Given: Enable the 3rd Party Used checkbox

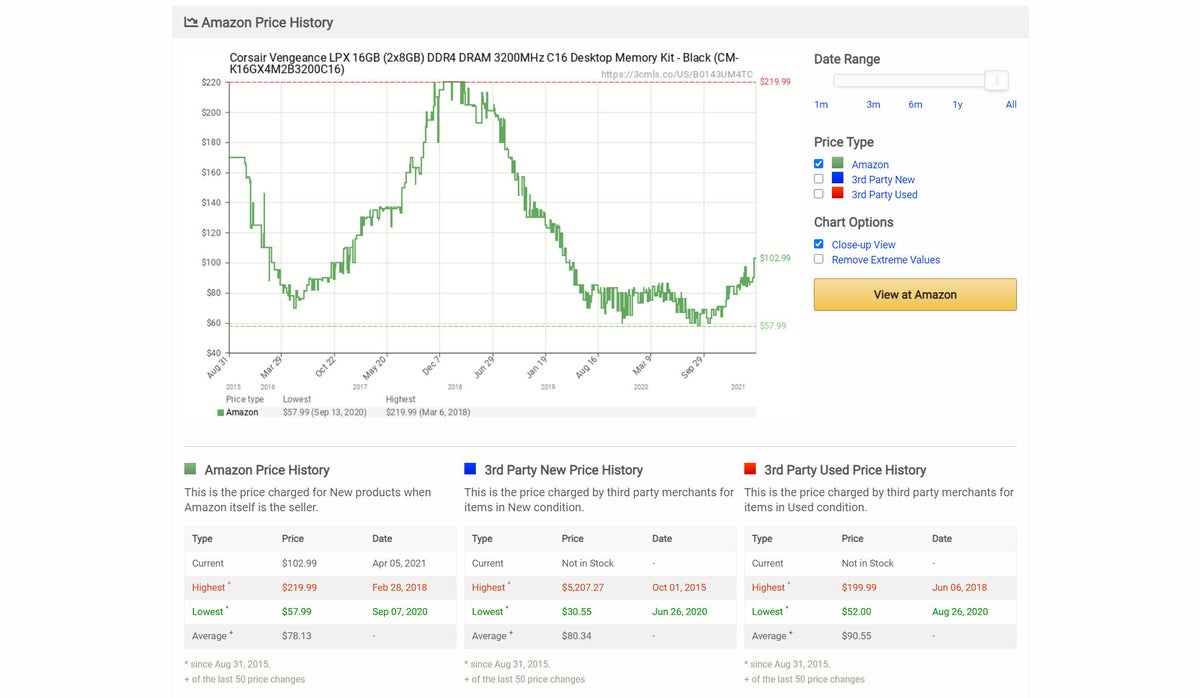Looking at the screenshot, I should (x=819, y=194).
